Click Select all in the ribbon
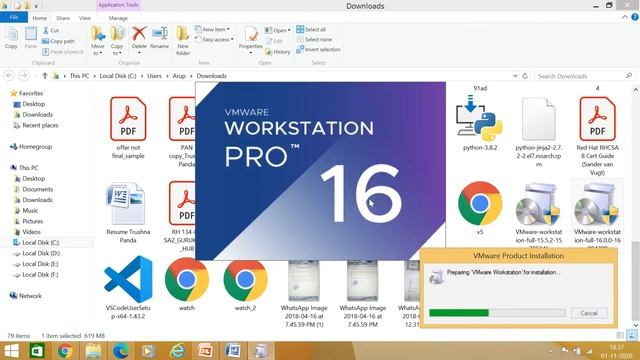The height and width of the screenshot is (360, 640). pos(311,29)
